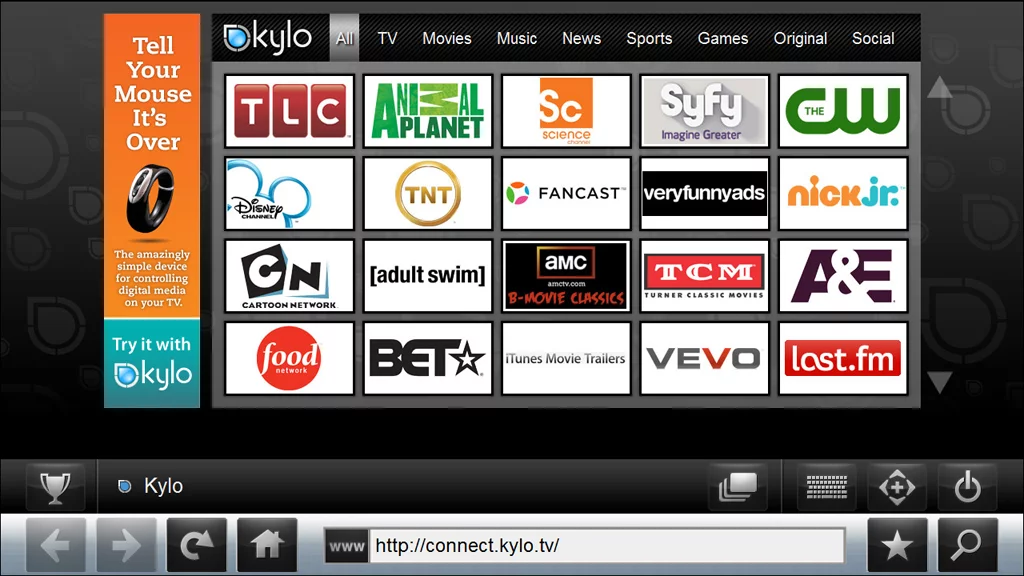The height and width of the screenshot is (576, 1024).
Task: Open the BET tile
Action: click(x=428, y=358)
